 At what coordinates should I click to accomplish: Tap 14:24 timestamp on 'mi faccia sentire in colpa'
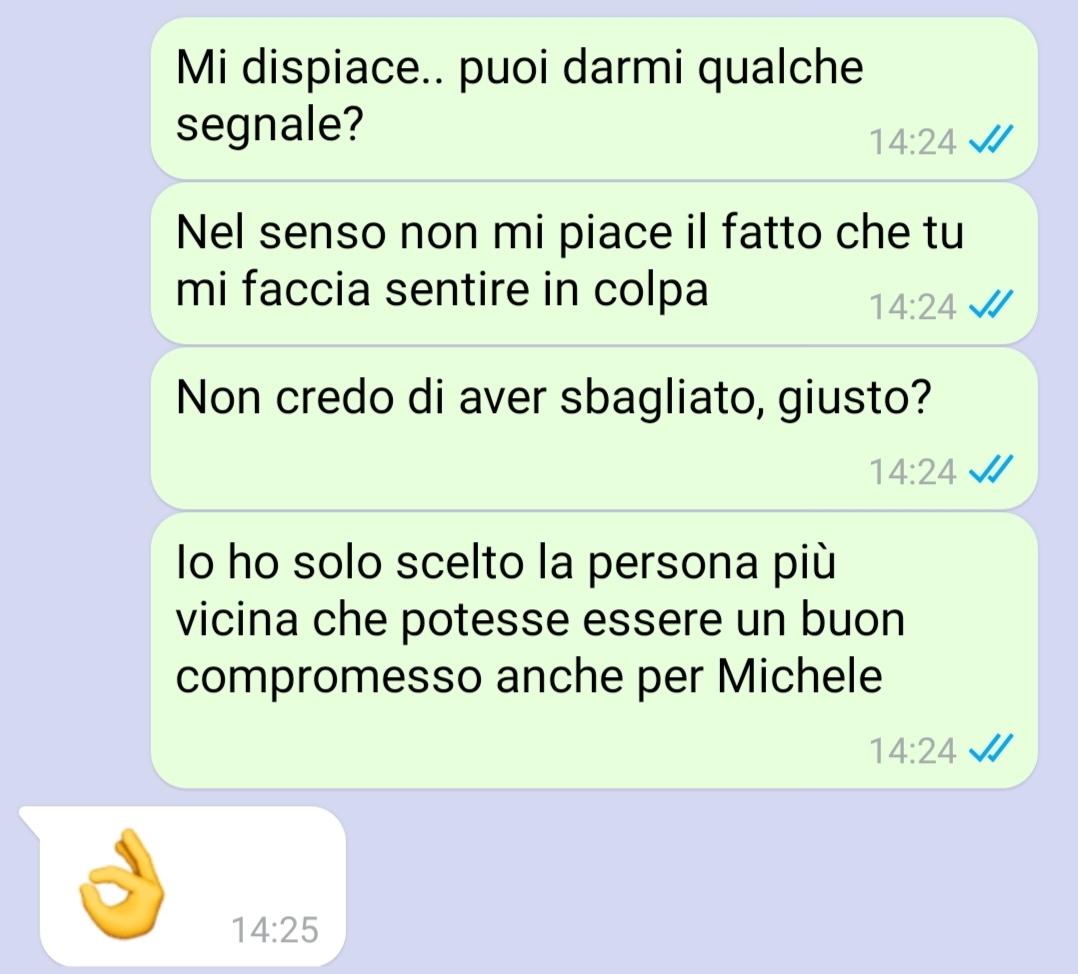pyautogui.click(x=913, y=307)
